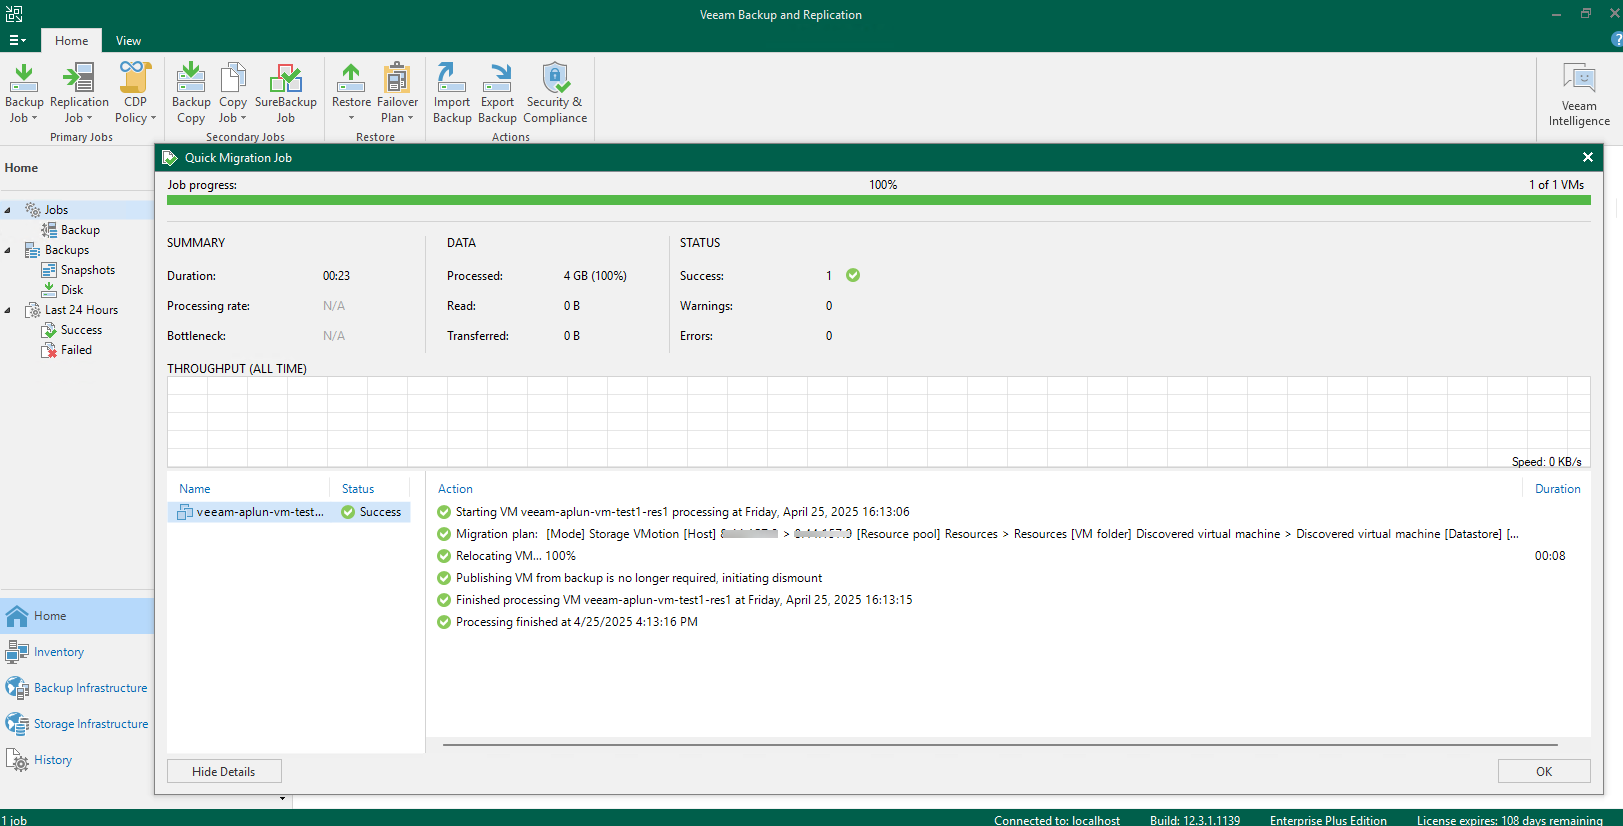Collapse the Backups tree node
This screenshot has height=826, width=1623.
pos(8,250)
